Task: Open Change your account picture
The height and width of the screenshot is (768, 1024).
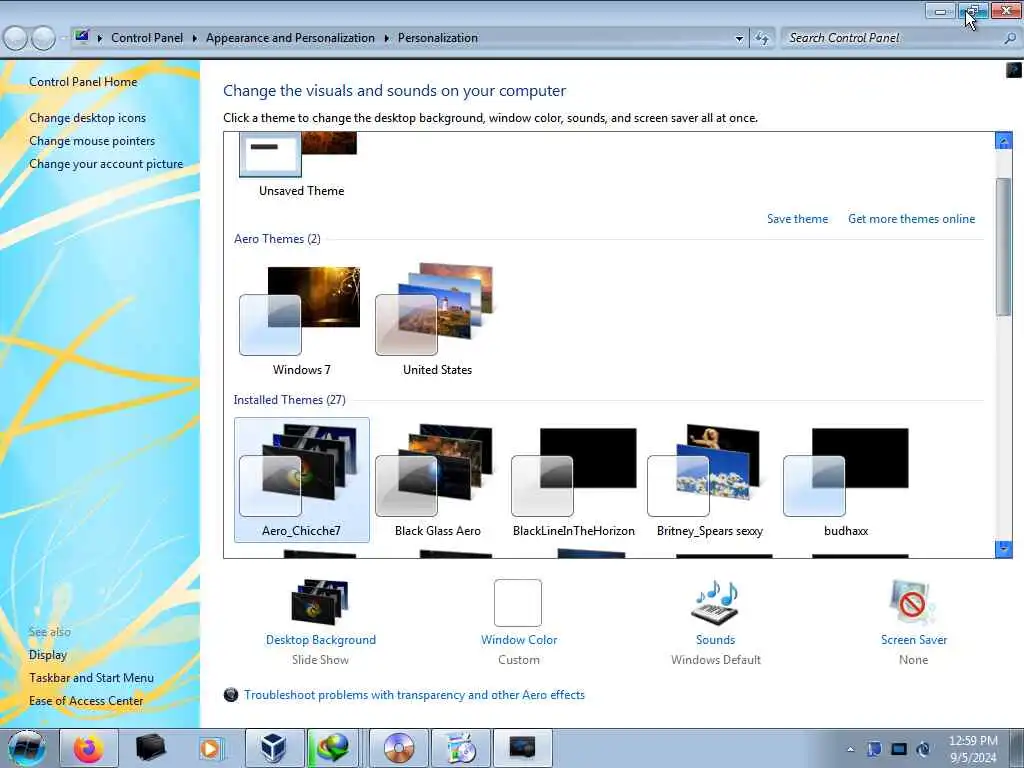Action: tap(106, 164)
